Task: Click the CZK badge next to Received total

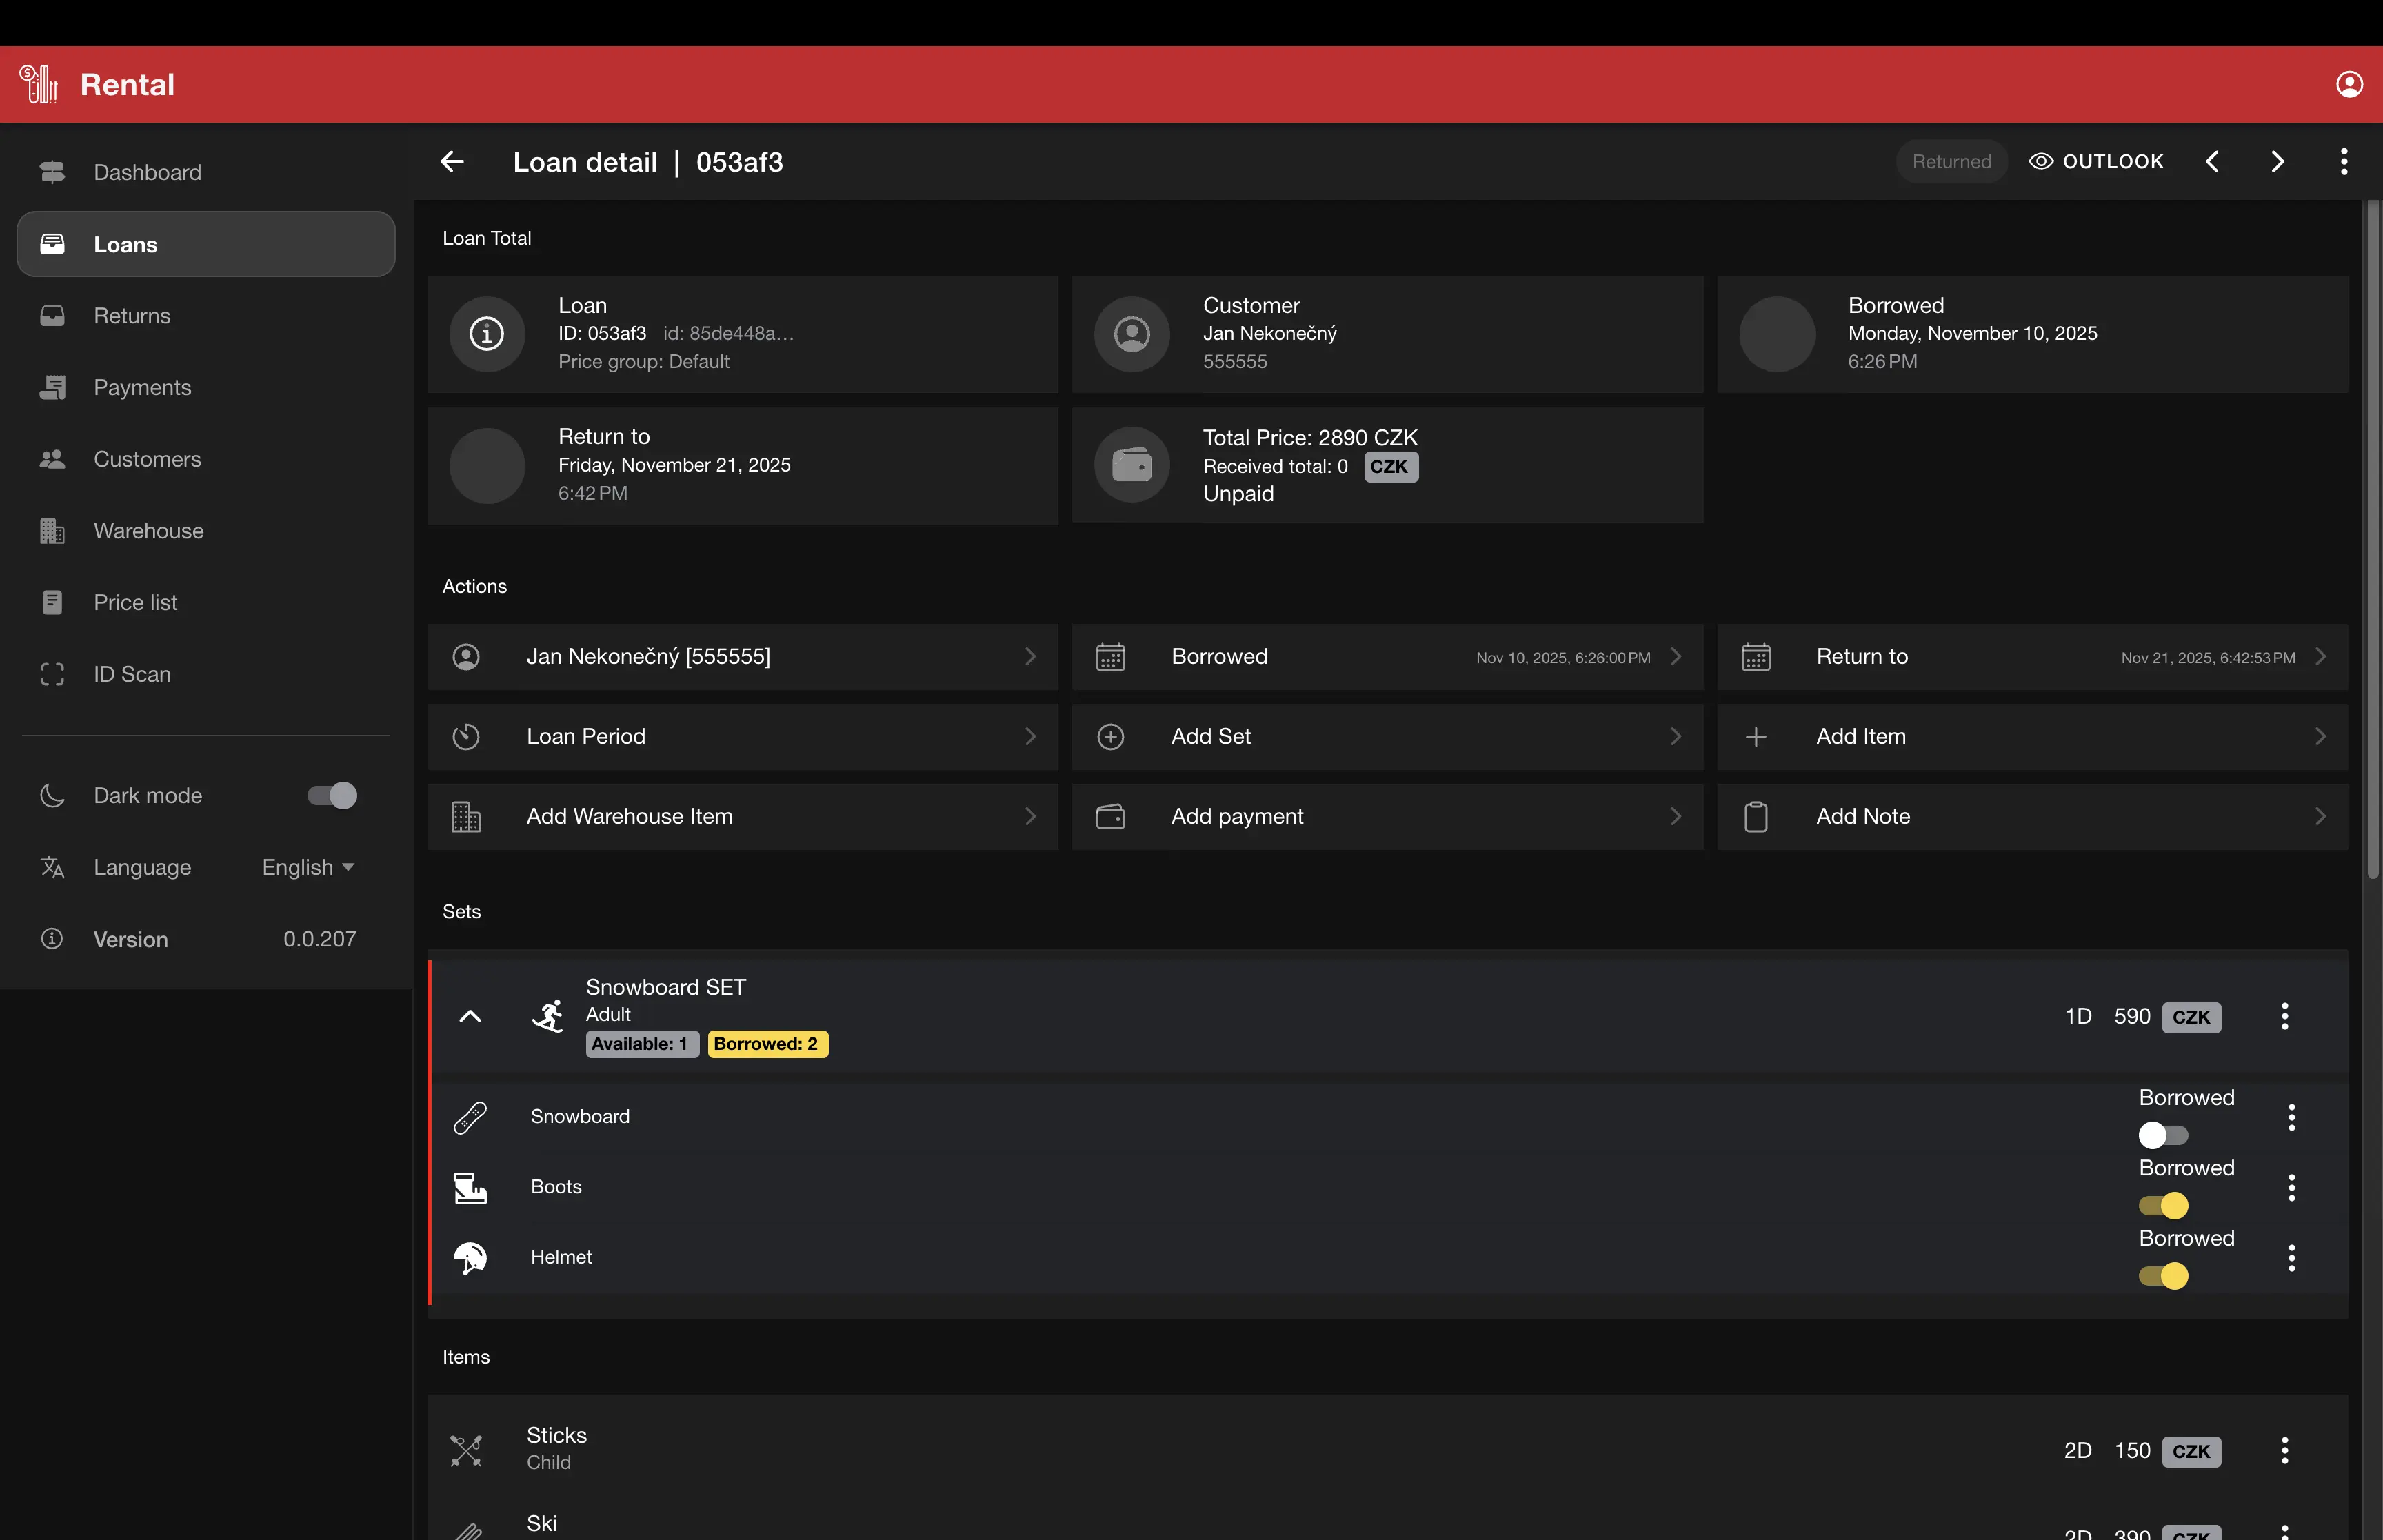Action: 1390,467
